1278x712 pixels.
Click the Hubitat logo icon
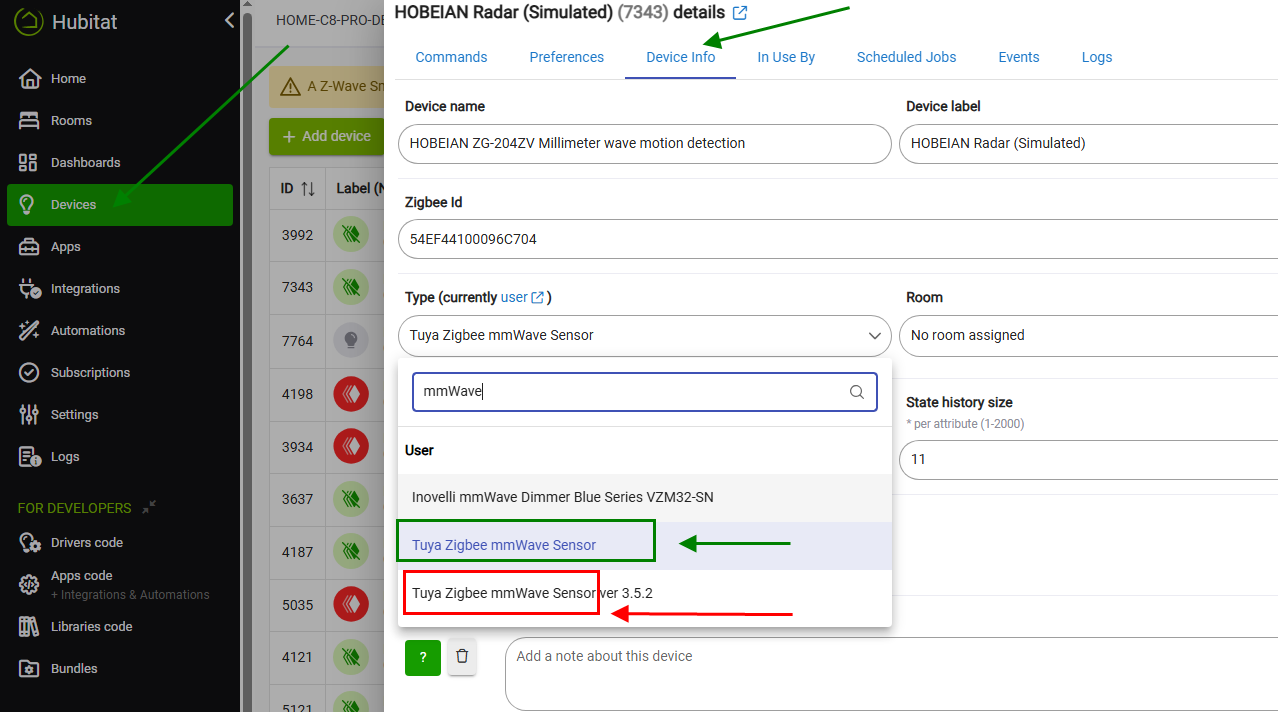(28, 21)
